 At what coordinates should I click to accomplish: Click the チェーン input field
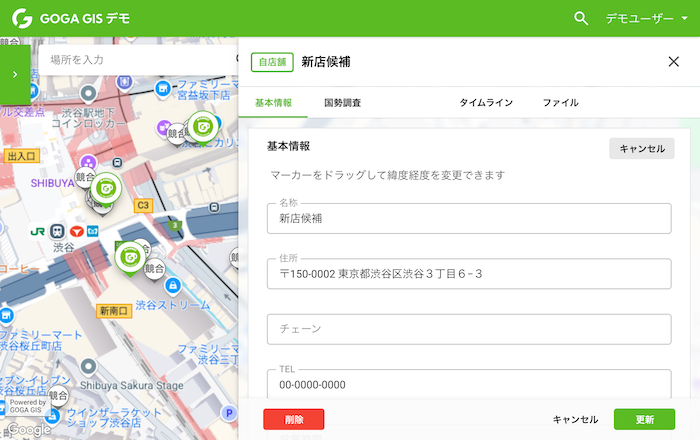(469, 329)
